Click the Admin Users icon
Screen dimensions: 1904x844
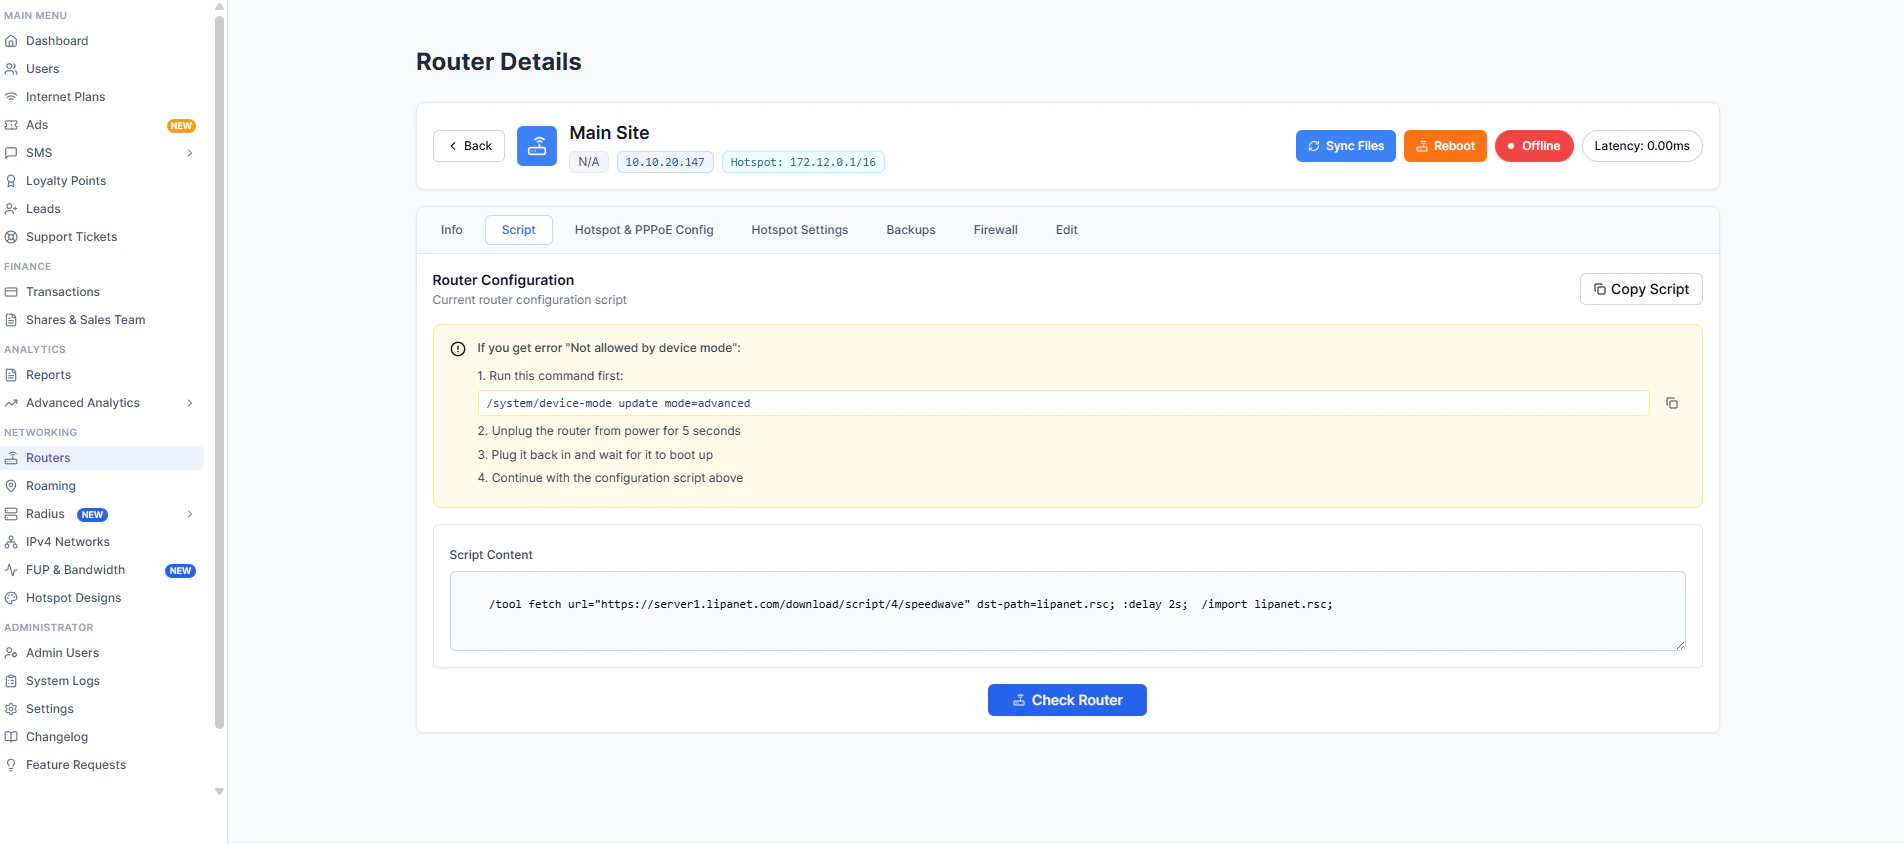pyautogui.click(x=11, y=653)
